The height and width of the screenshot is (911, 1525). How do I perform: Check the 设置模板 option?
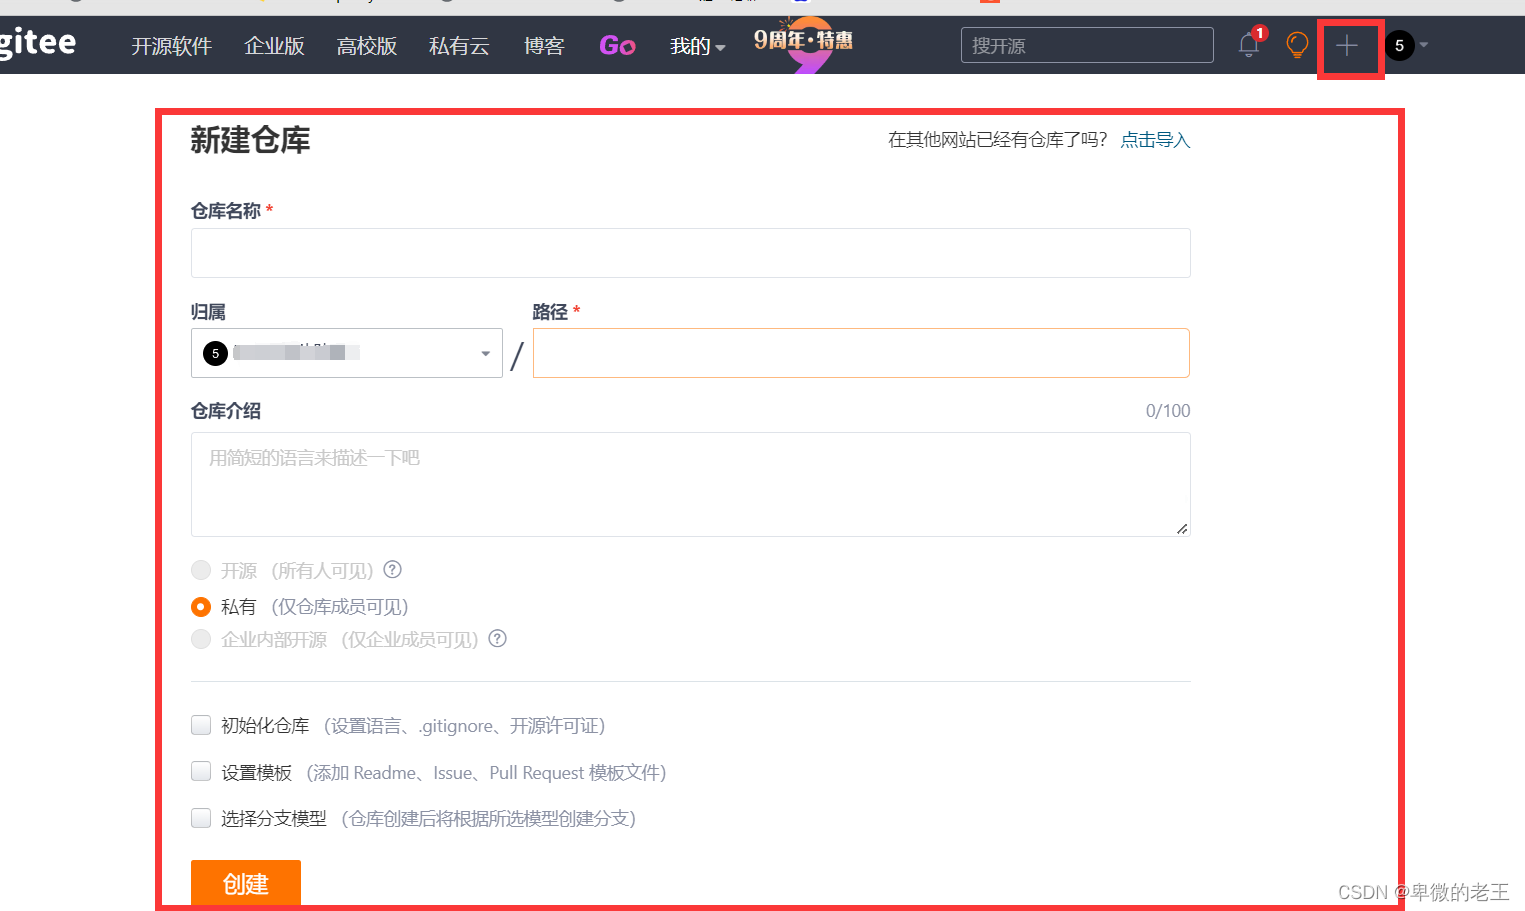coord(200,771)
